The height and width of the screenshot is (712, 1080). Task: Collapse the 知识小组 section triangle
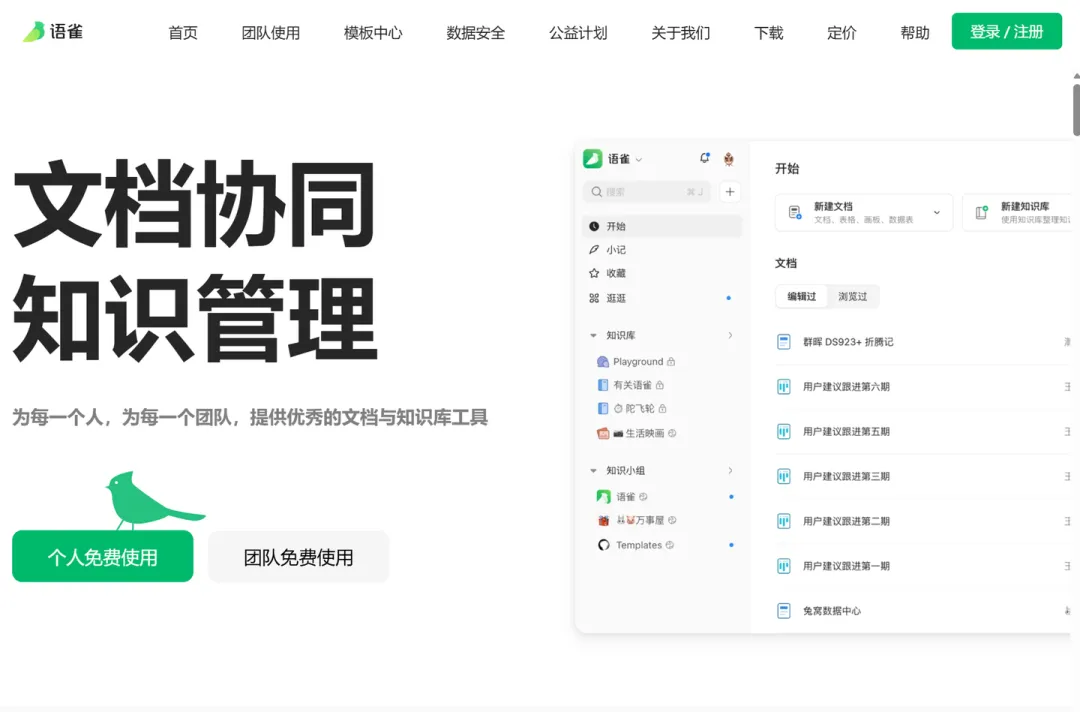[x=593, y=471]
